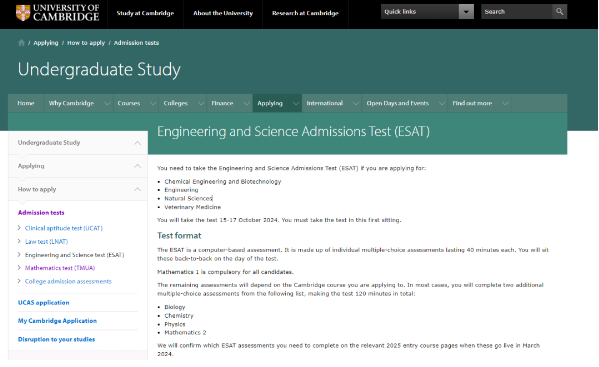
Task: Click Undergraduate Study in sidebar
Action: coord(49,142)
